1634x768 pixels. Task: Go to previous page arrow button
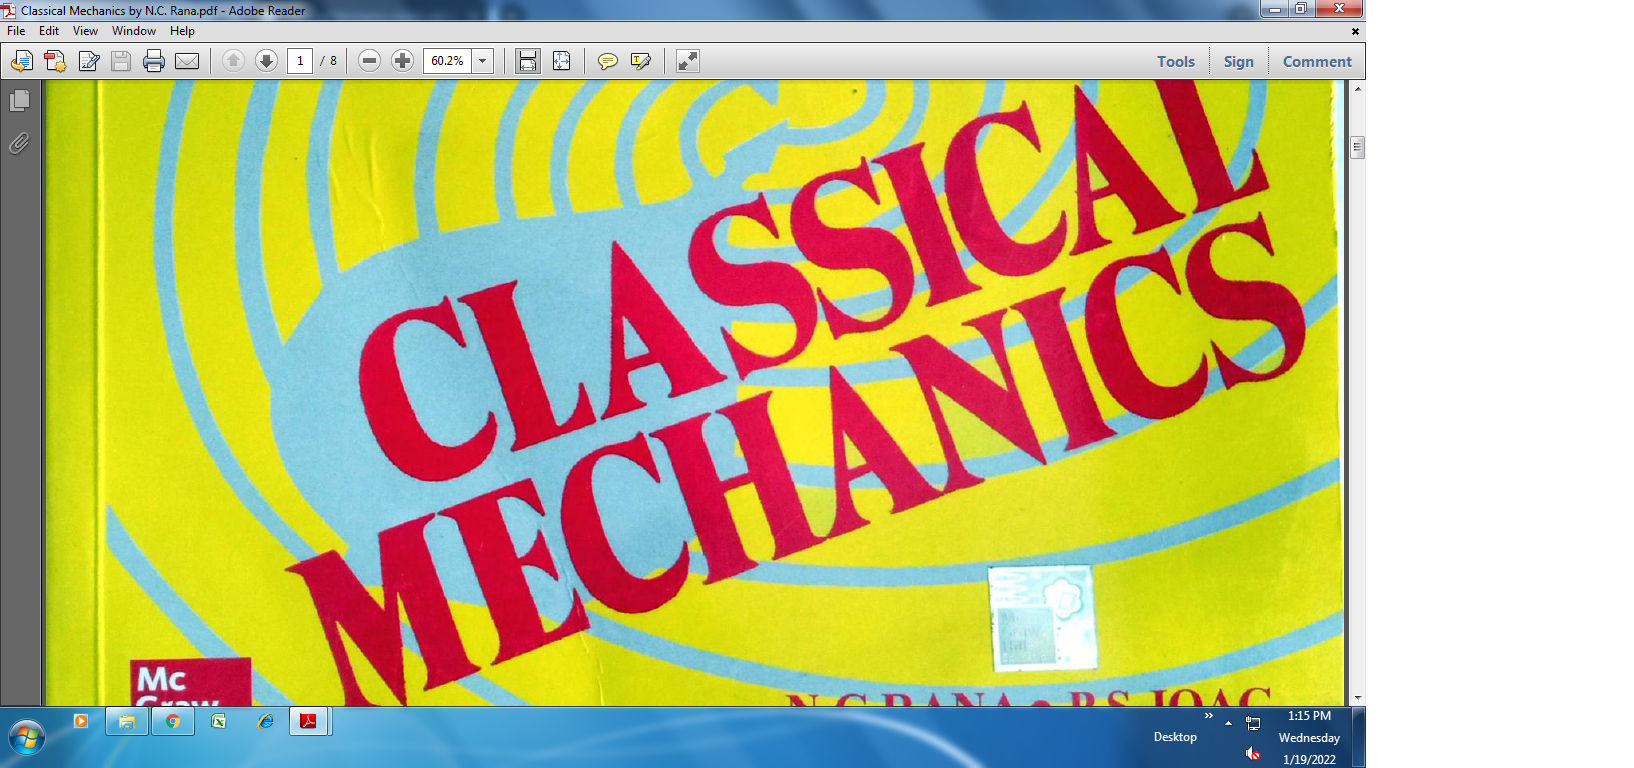[x=233, y=61]
